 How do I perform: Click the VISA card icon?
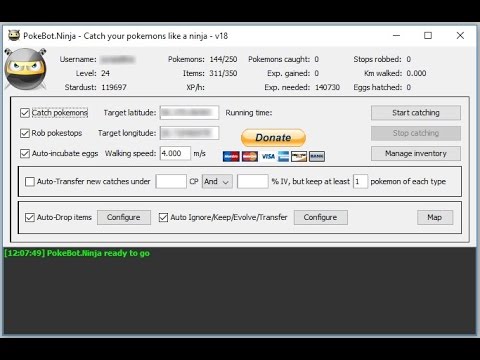268,156
